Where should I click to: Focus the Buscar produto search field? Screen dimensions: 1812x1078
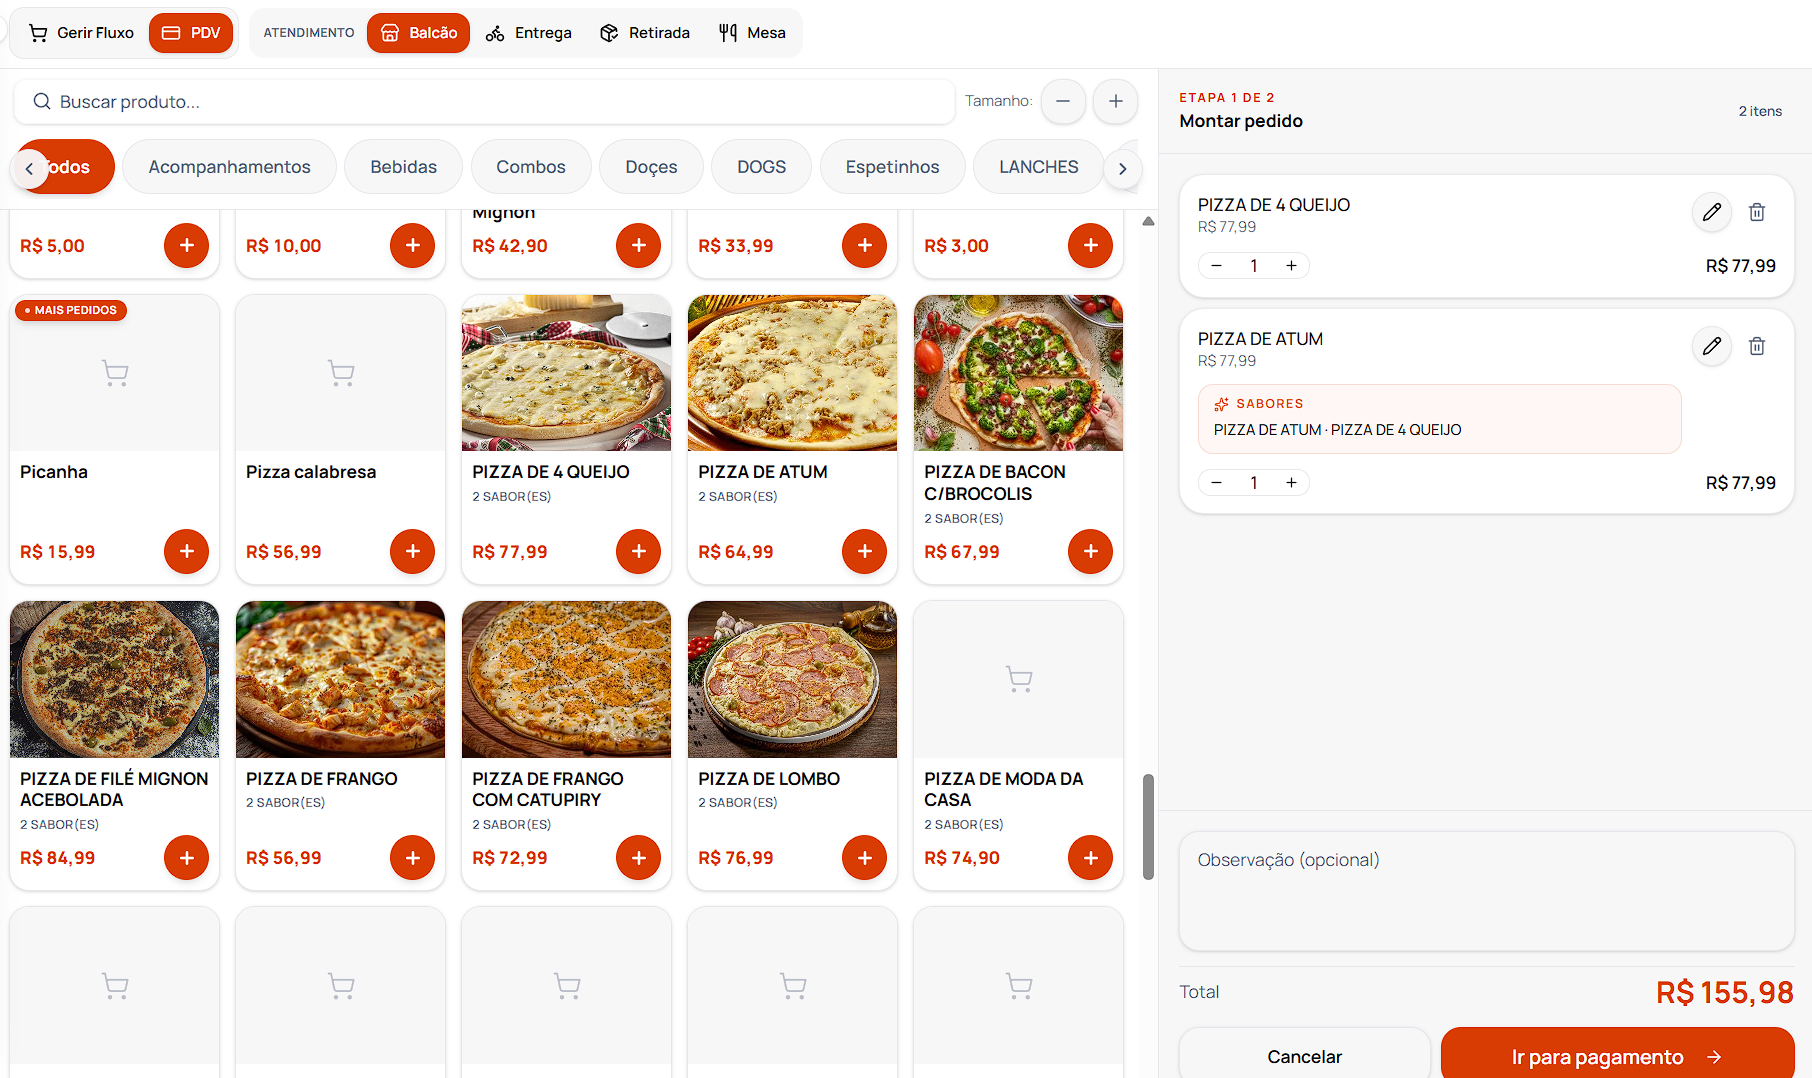pos(484,101)
